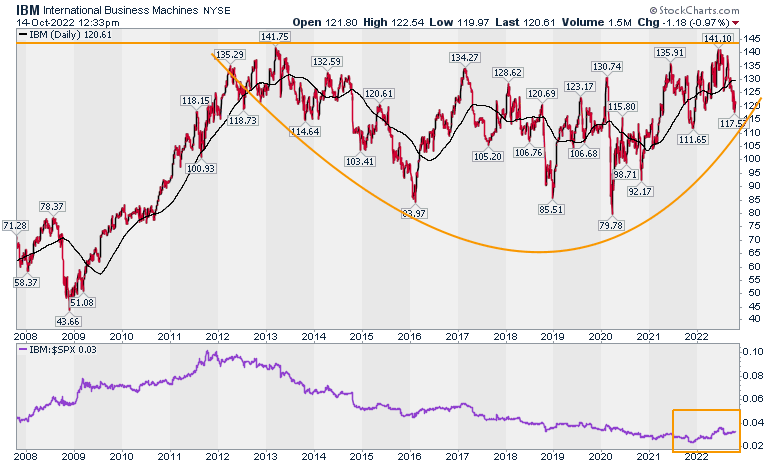Click the 105.20 price label
This screenshot has height=465, width=780.
click(488, 156)
